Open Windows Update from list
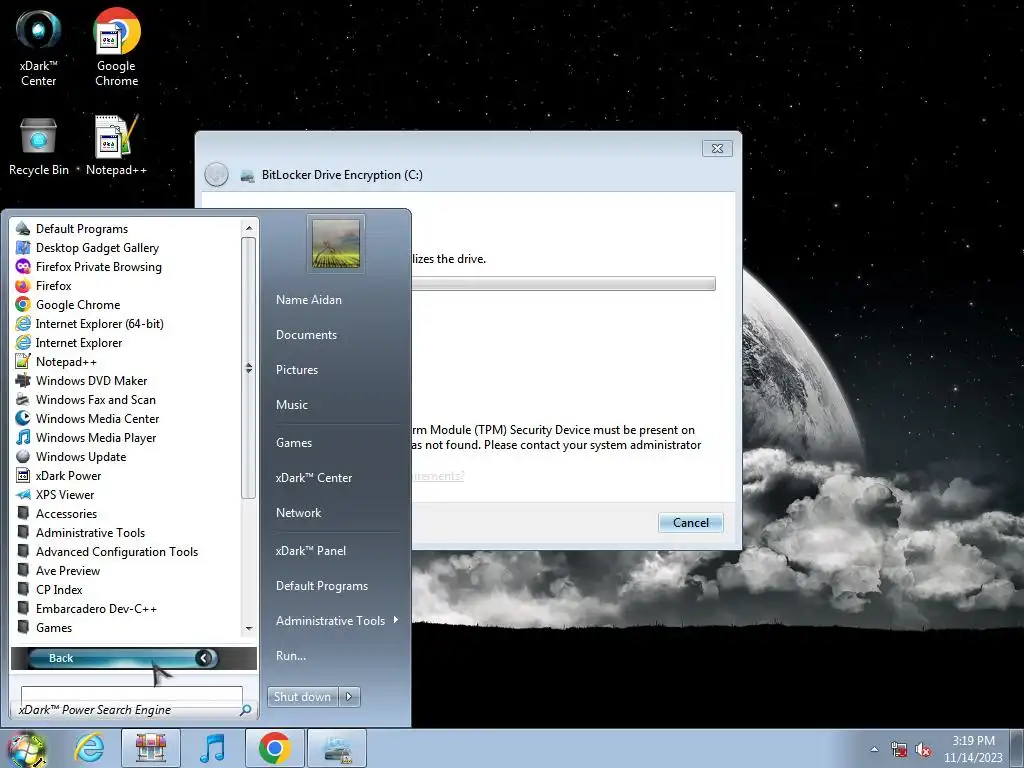Viewport: 1024px width, 768px height. click(71, 456)
